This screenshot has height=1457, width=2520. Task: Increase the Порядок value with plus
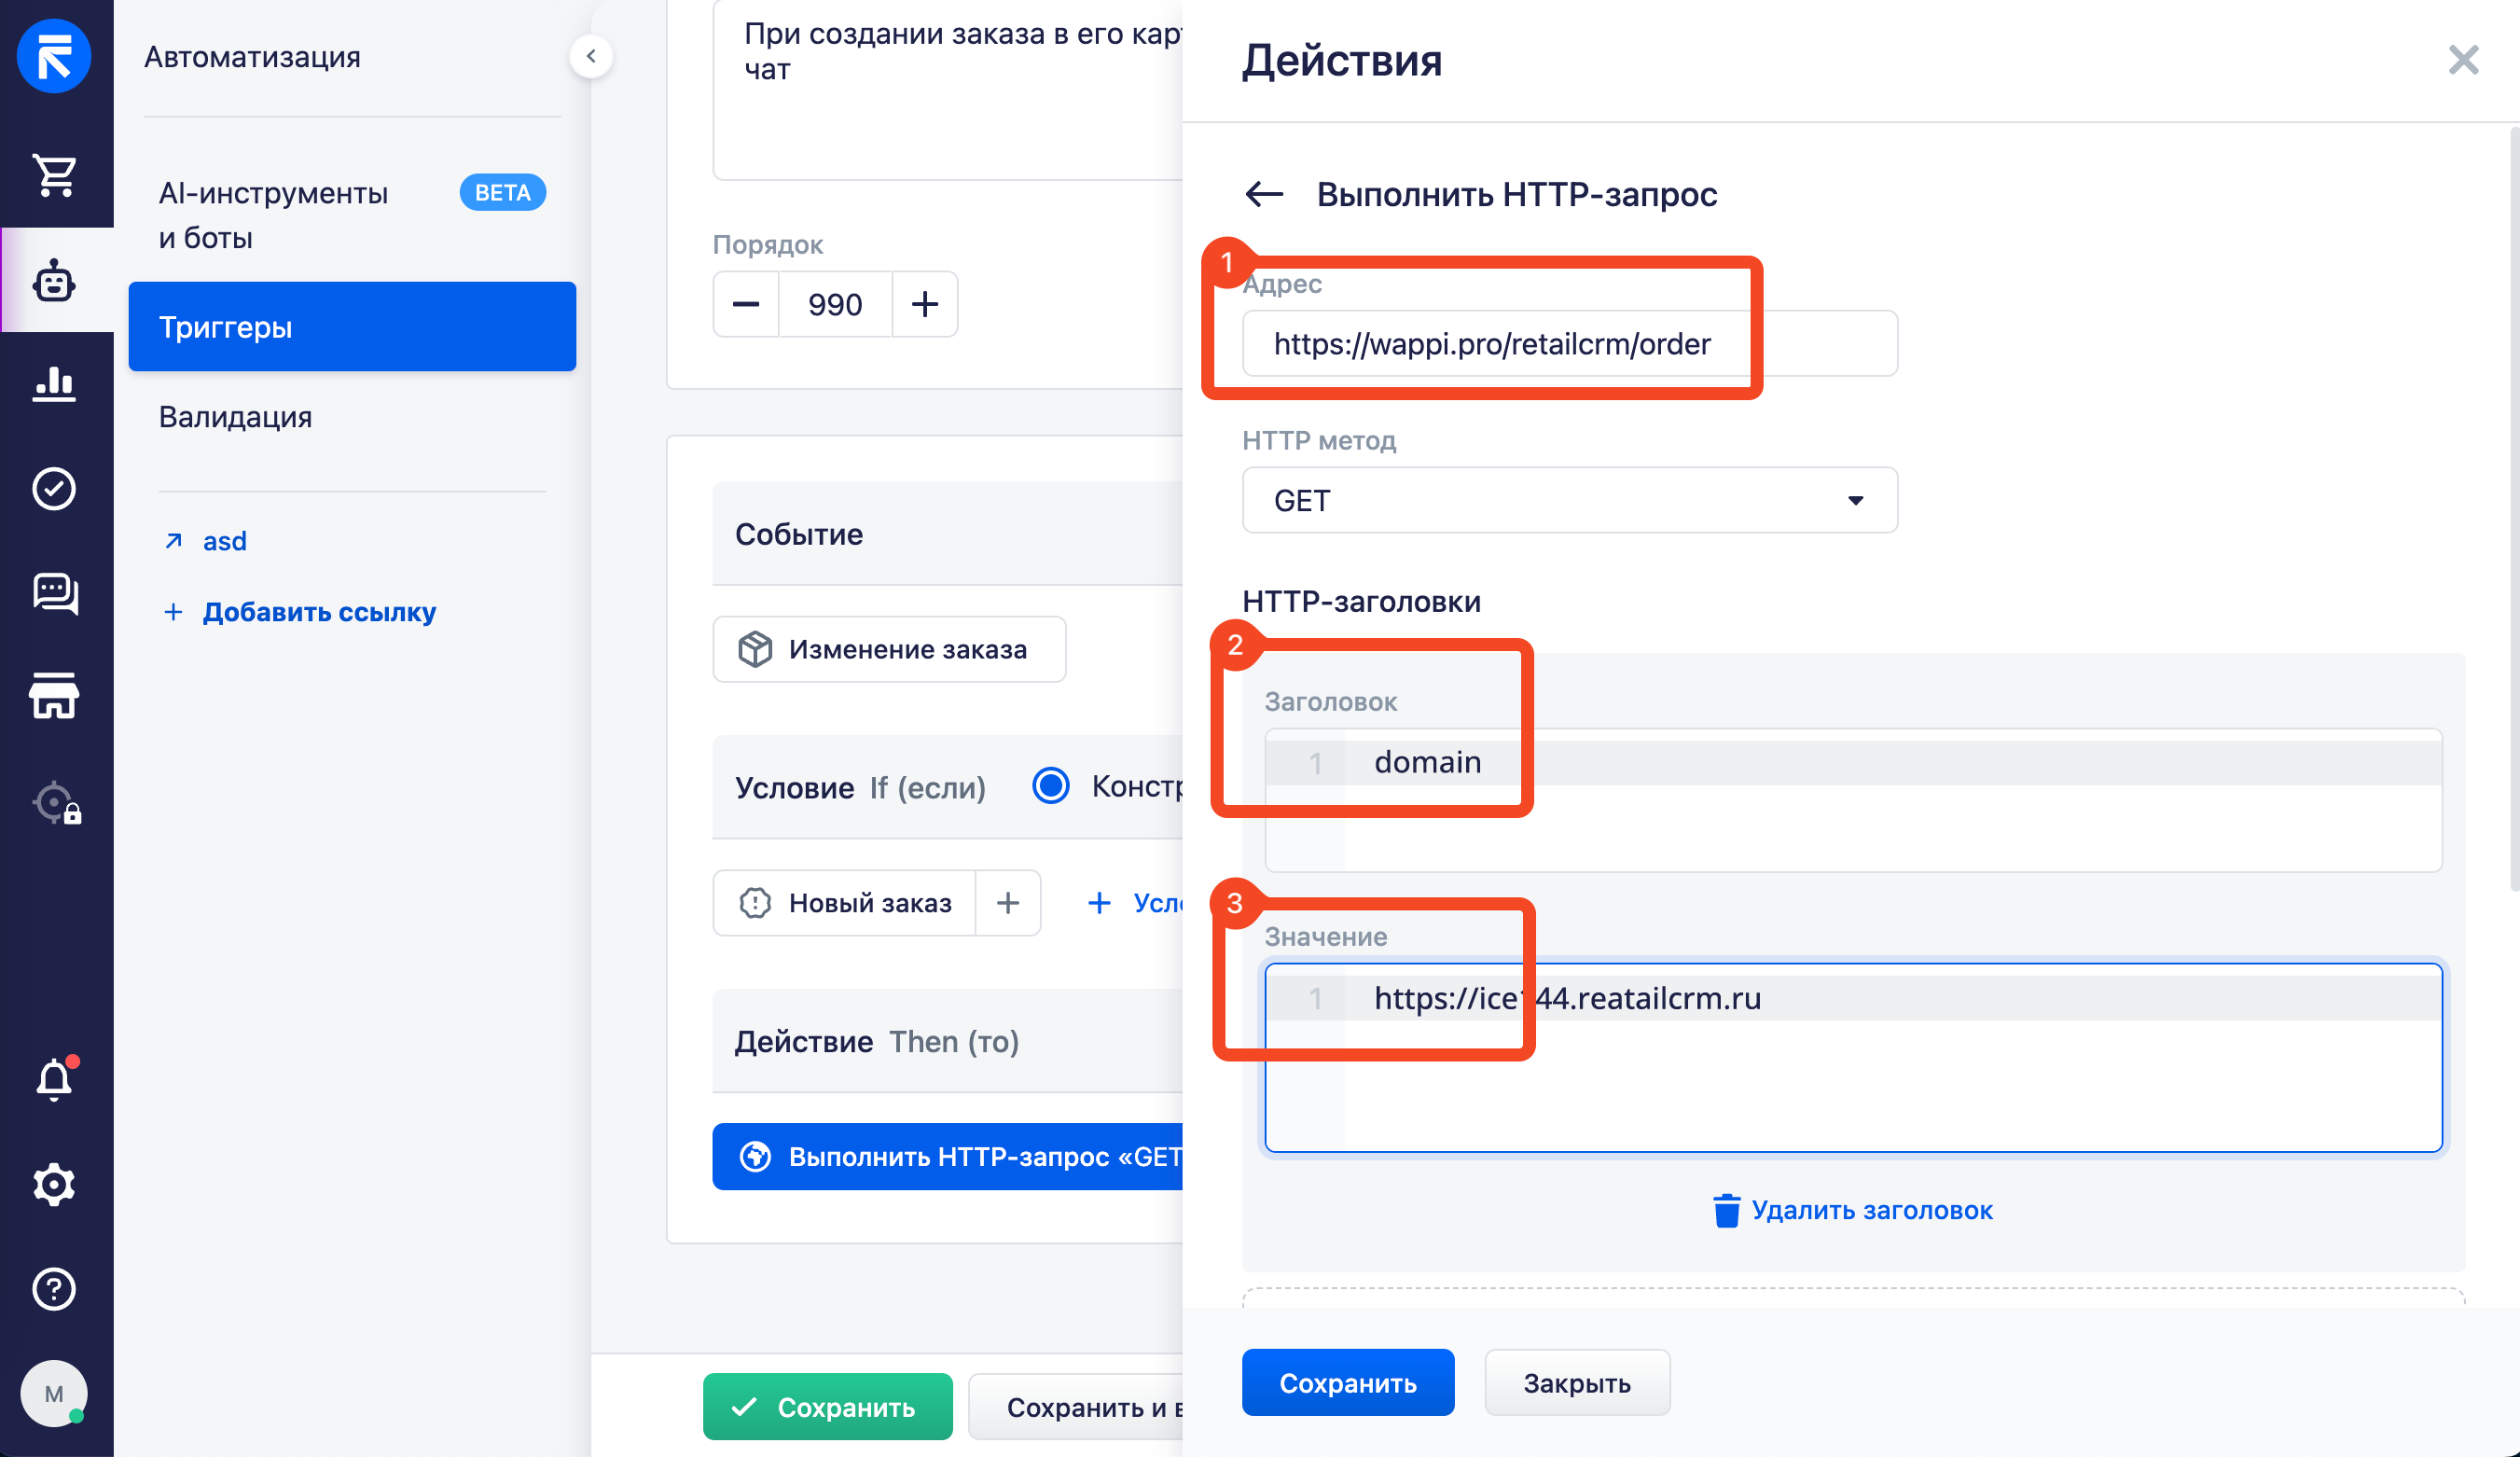pyautogui.click(x=924, y=304)
